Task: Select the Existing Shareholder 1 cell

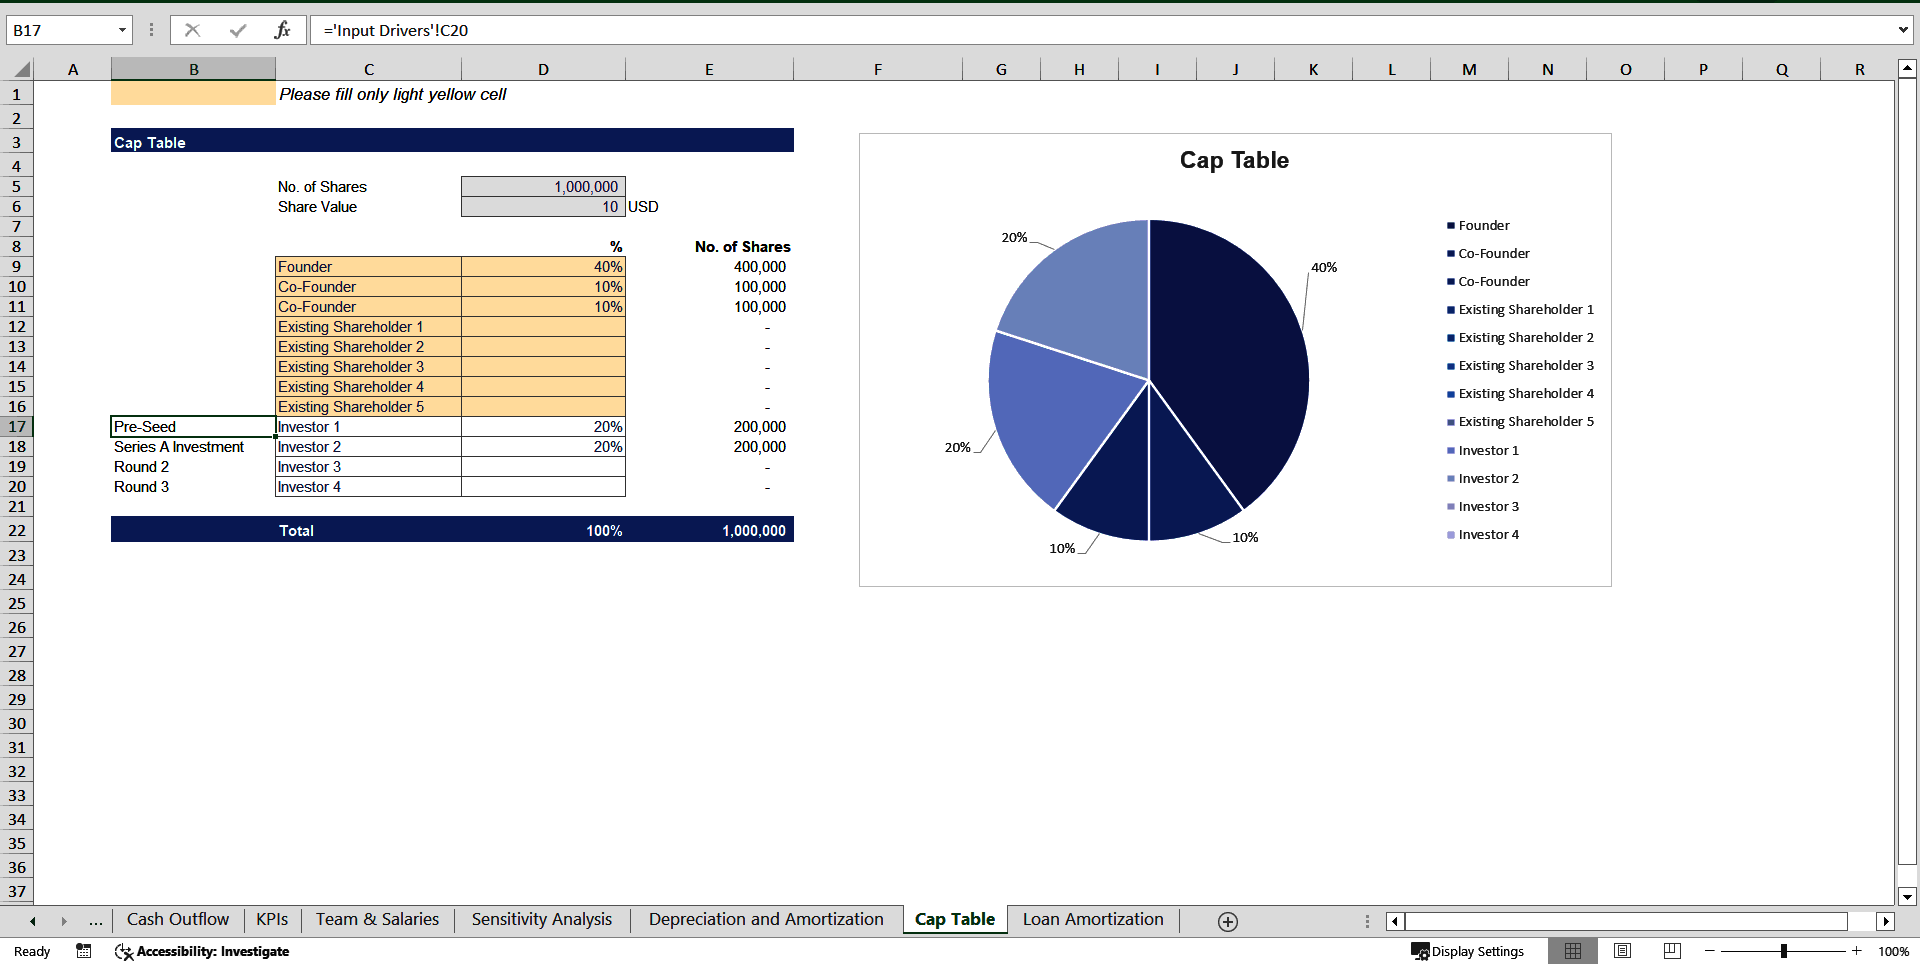Action: [368, 327]
